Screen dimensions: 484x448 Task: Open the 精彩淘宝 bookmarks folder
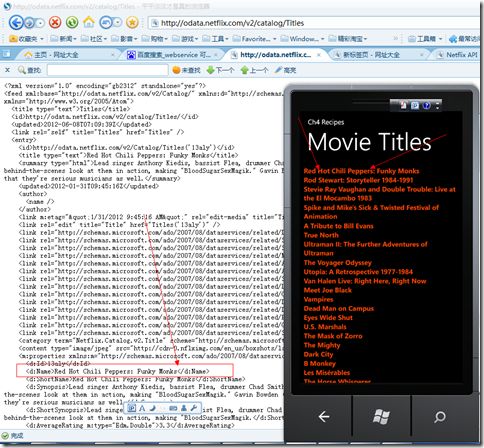coord(348,39)
